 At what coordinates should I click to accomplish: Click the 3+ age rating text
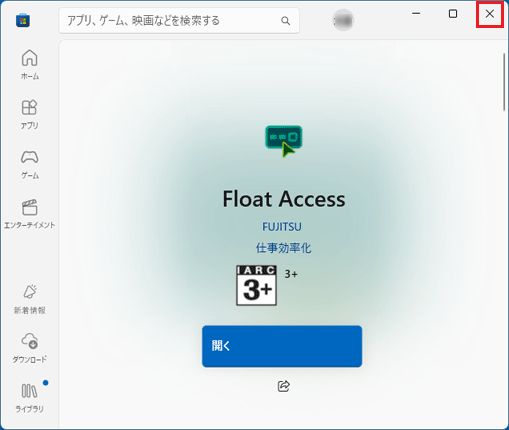point(291,274)
